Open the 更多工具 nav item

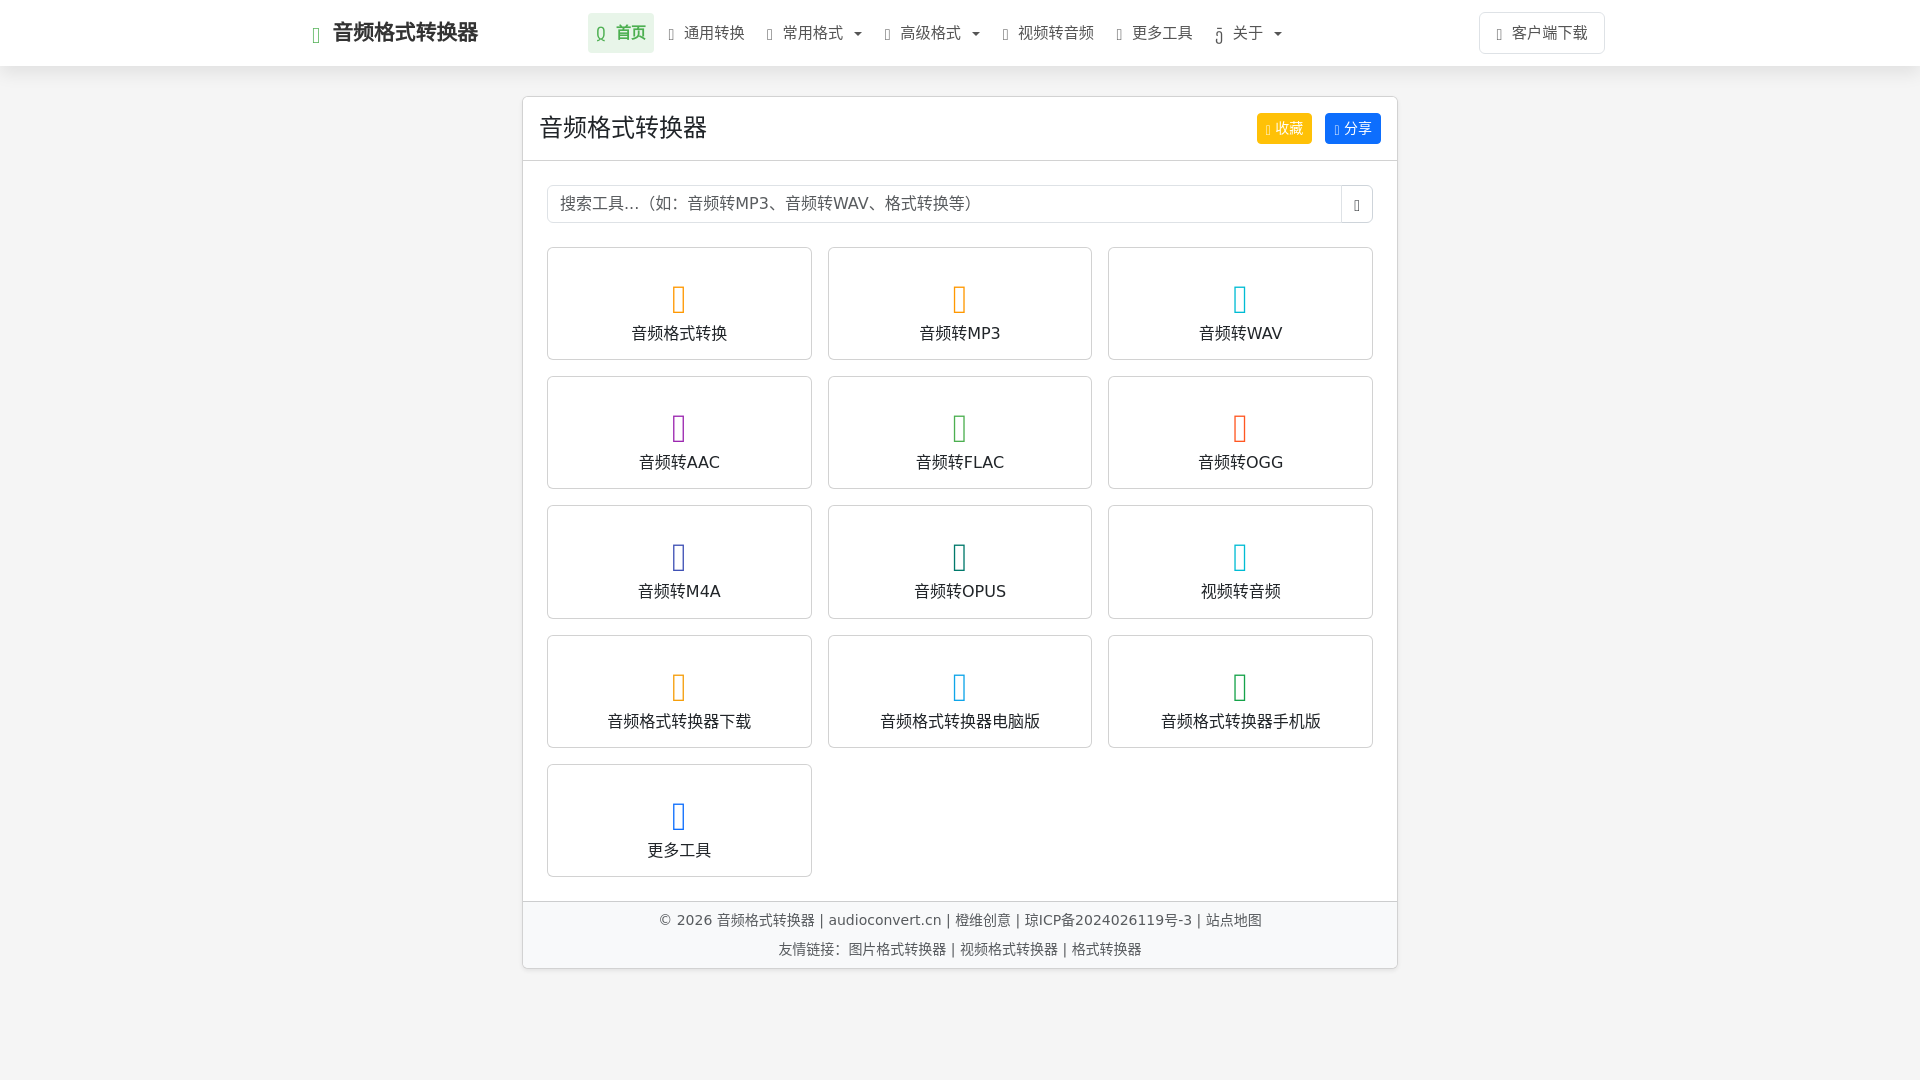(1154, 33)
